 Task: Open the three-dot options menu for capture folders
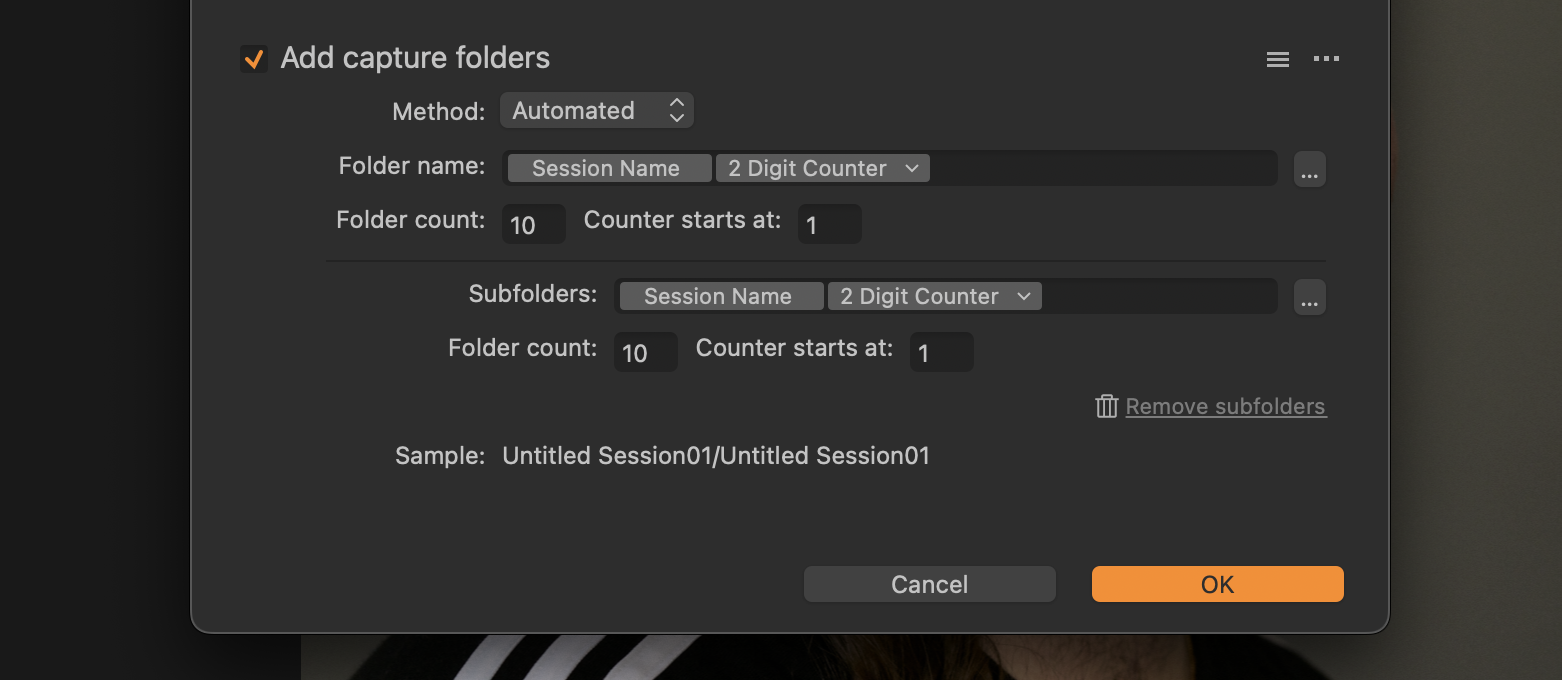pyautogui.click(x=1326, y=59)
